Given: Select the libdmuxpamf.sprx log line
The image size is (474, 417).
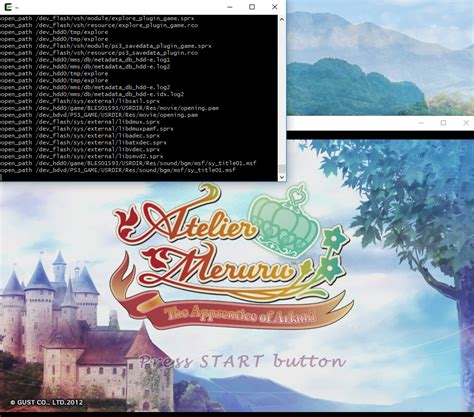Looking at the screenshot, I should tap(87, 129).
